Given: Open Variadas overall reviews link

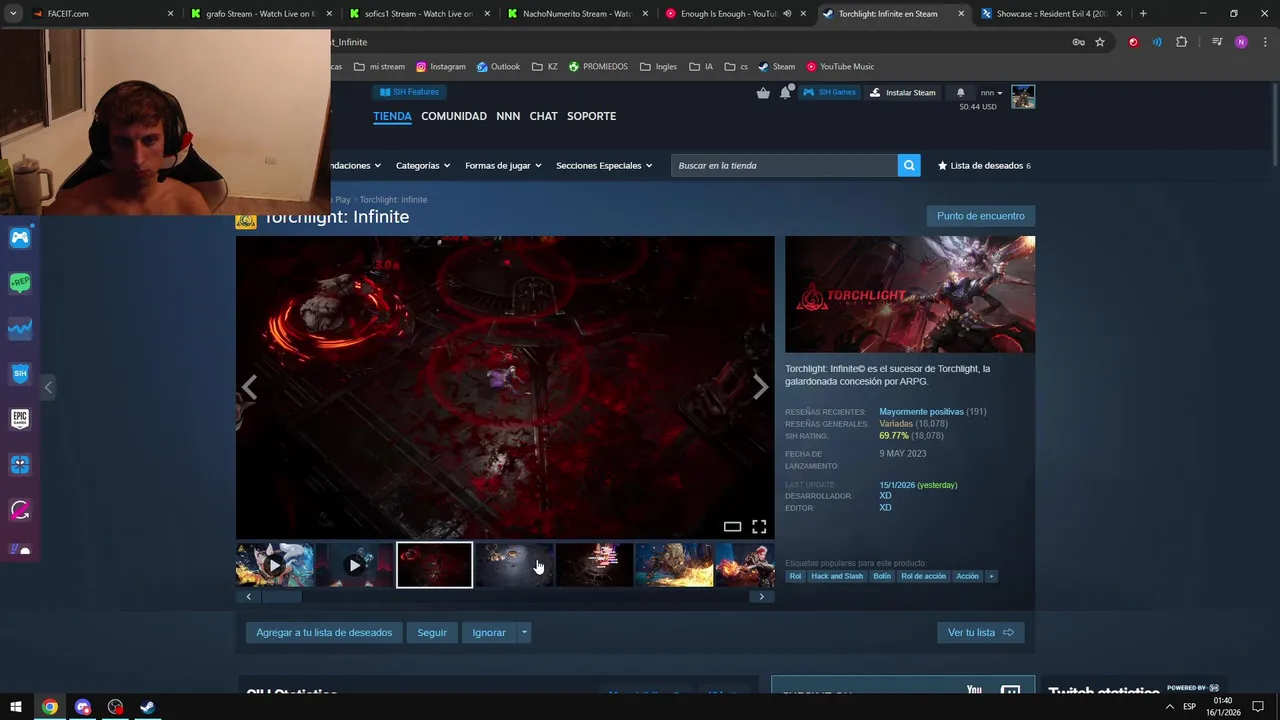Looking at the screenshot, I should [896, 424].
